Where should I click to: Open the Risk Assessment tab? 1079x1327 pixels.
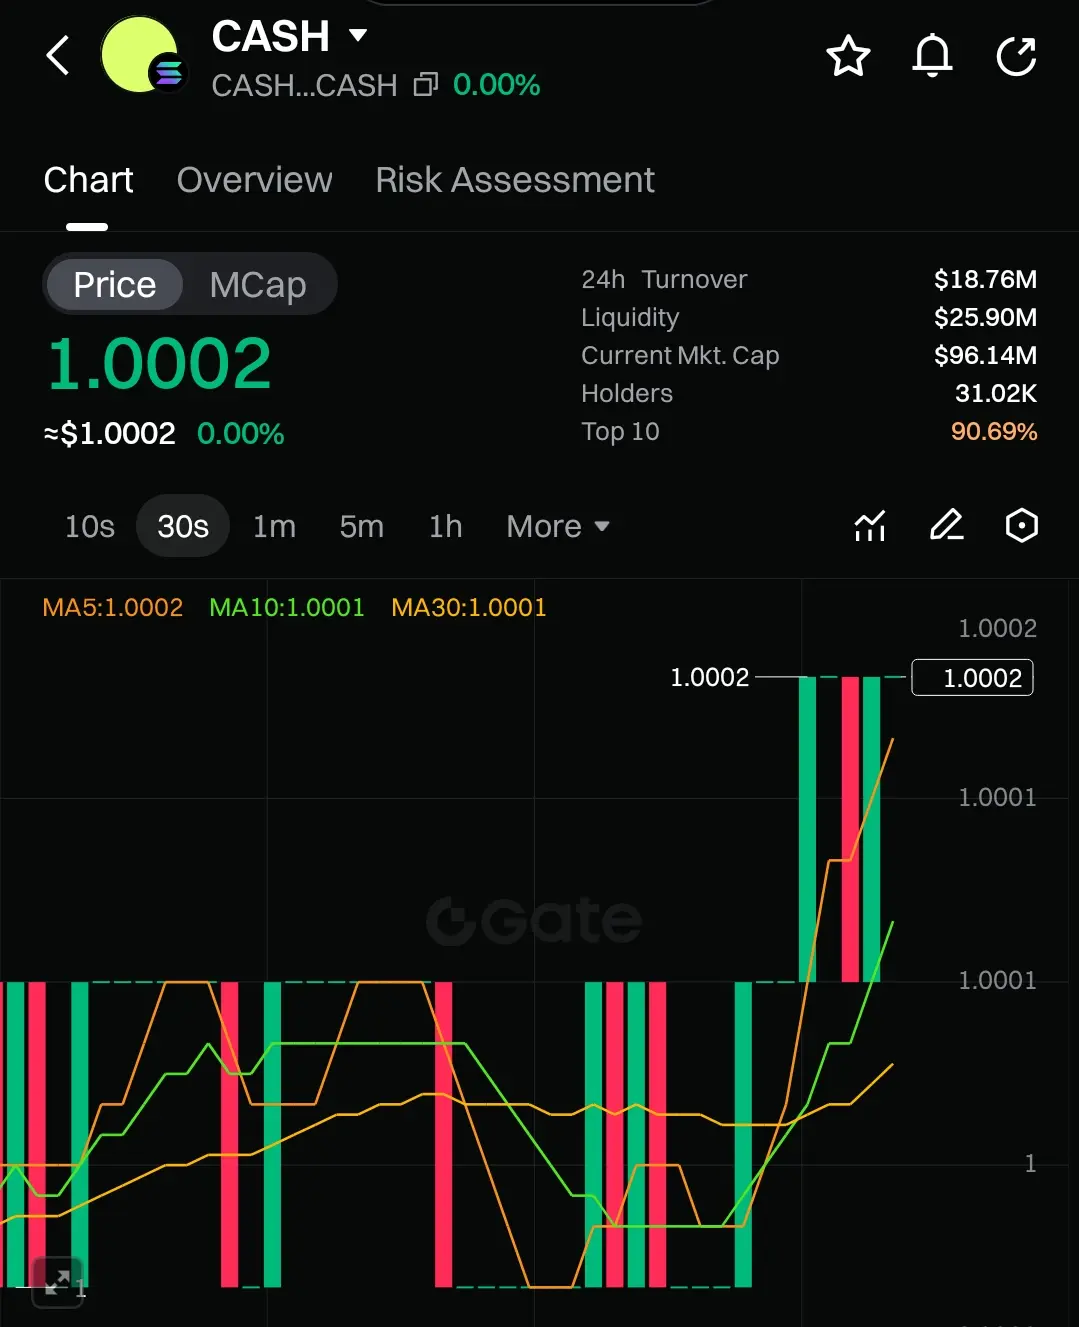coord(515,180)
